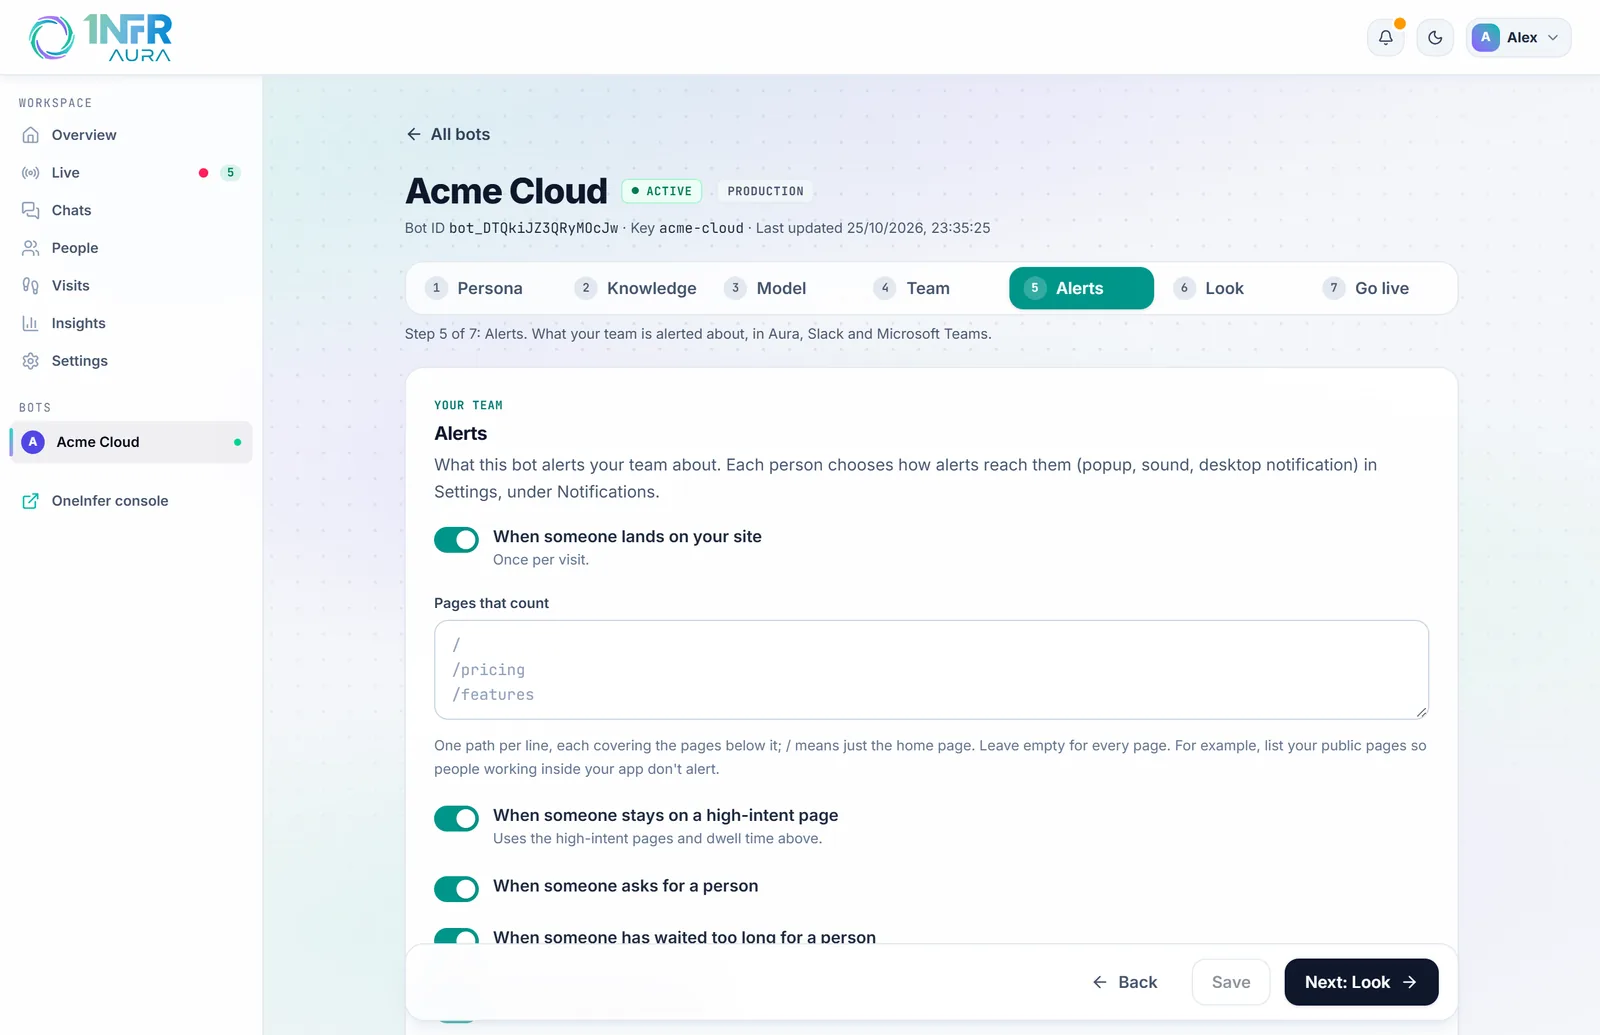Click the Insights chart icon
Screen dimensions: 1600x1035
[x=31, y=323]
